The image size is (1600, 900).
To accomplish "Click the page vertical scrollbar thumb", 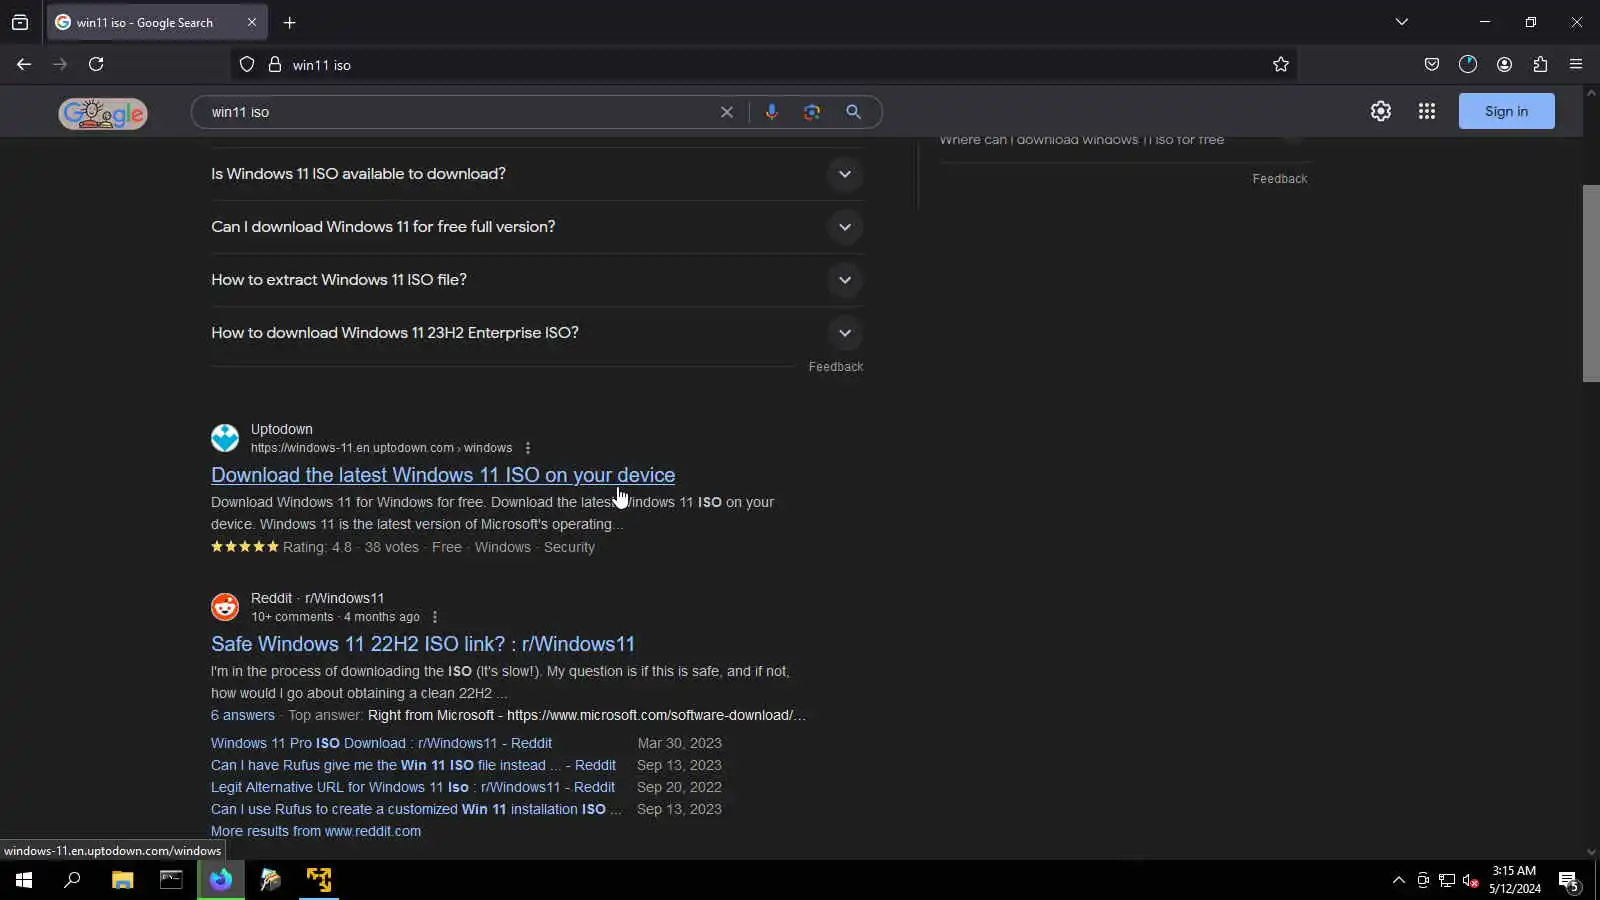I will [x=1591, y=283].
